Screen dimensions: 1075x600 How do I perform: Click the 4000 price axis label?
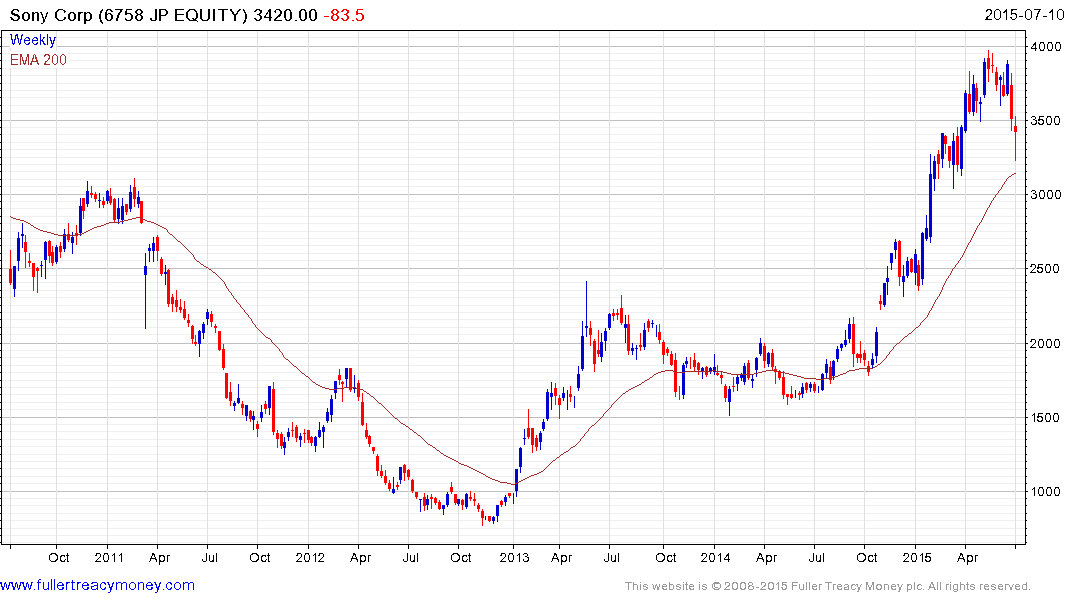1046,47
